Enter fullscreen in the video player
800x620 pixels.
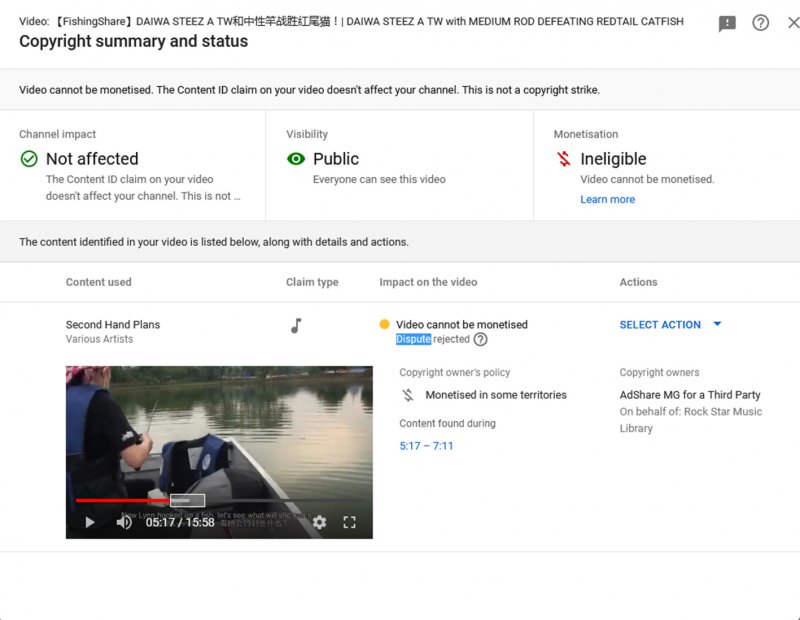point(350,522)
